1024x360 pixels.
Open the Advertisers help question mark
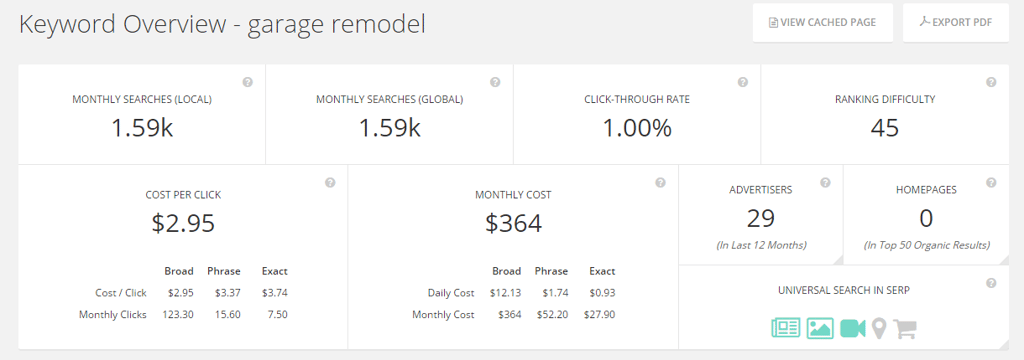pyautogui.click(x=825, y=183)
